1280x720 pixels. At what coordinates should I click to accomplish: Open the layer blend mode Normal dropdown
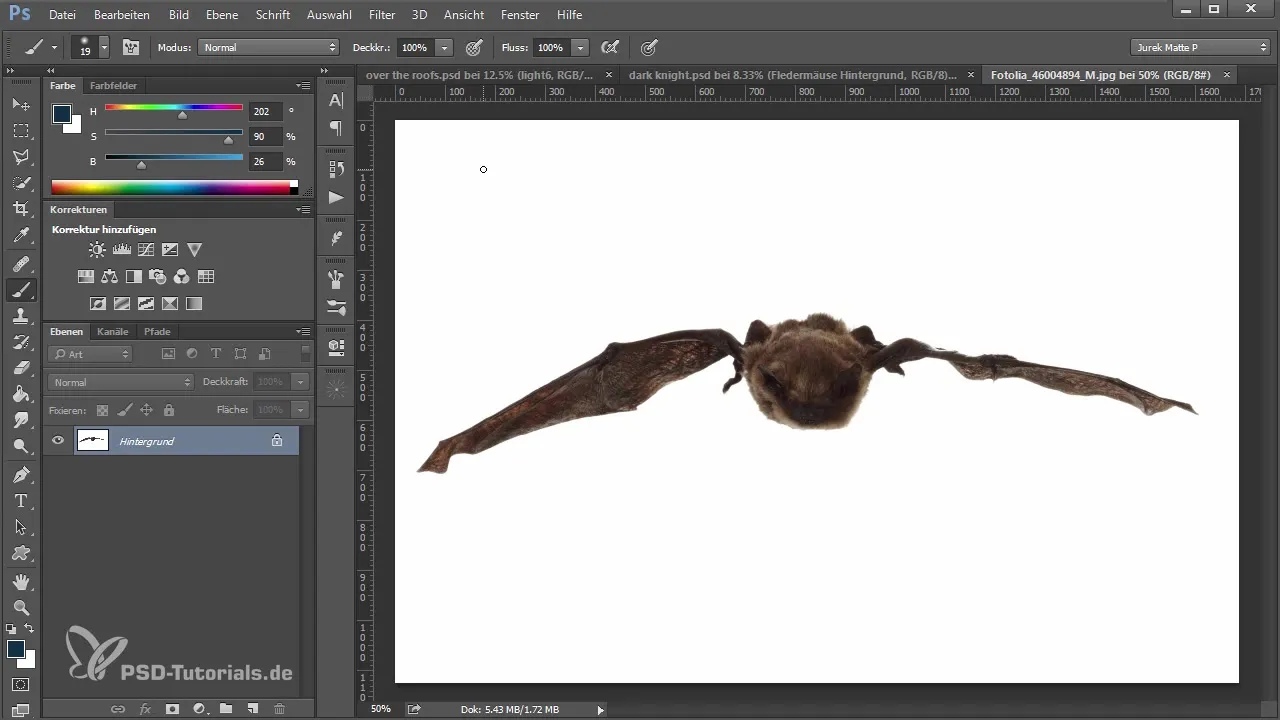click(x=120, y=382)
